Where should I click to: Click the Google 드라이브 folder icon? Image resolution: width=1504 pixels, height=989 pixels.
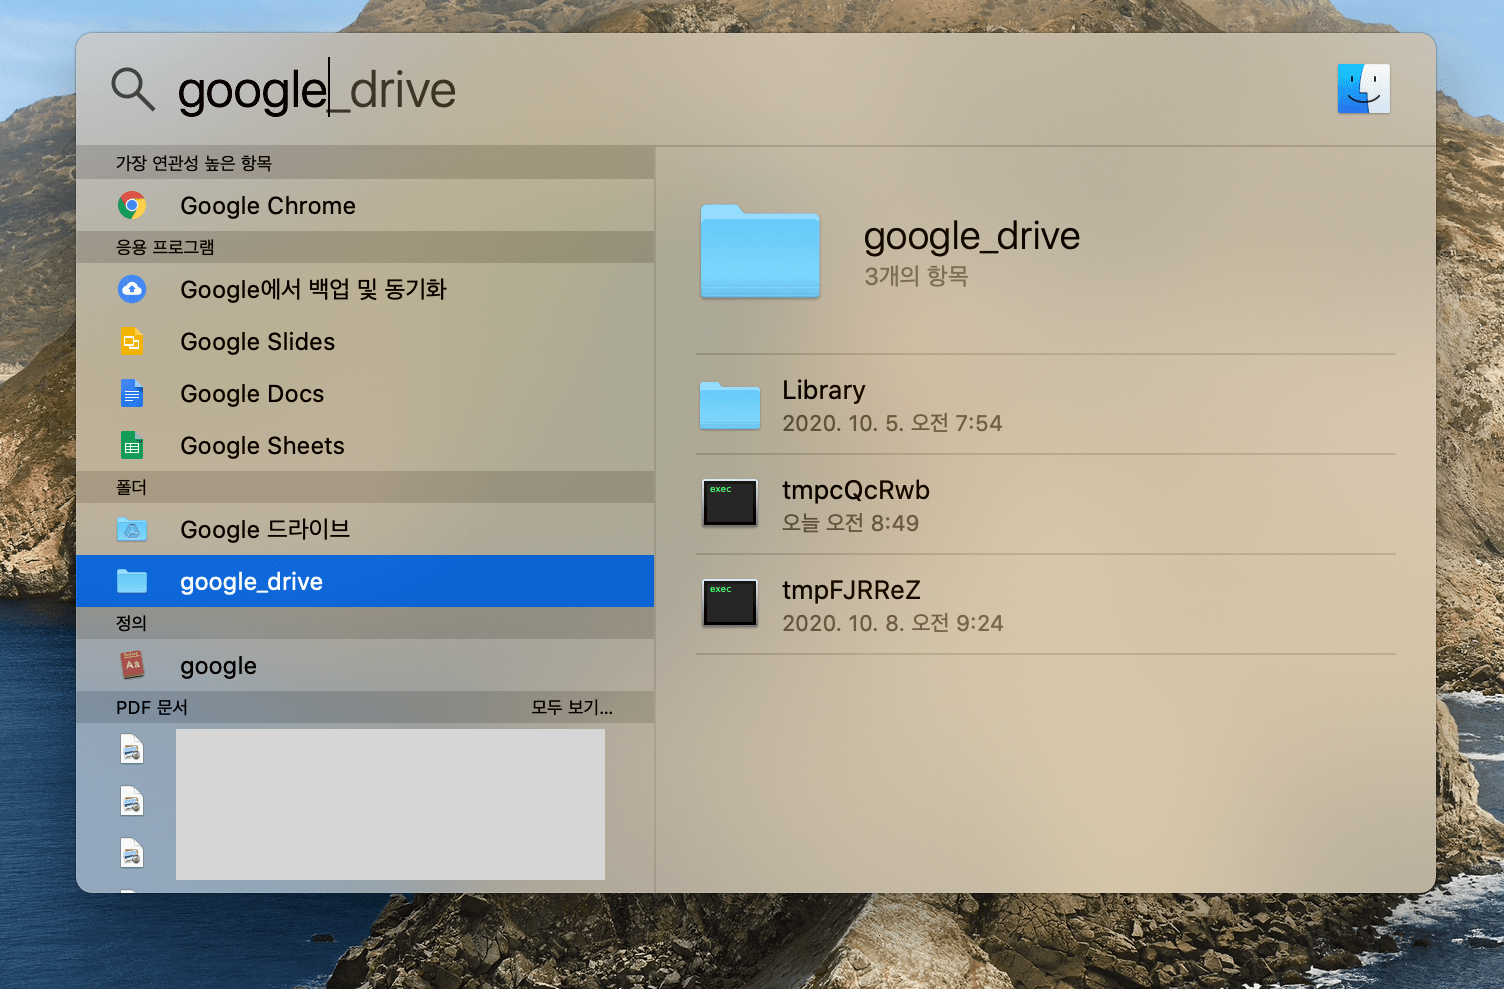pos(132,529)
